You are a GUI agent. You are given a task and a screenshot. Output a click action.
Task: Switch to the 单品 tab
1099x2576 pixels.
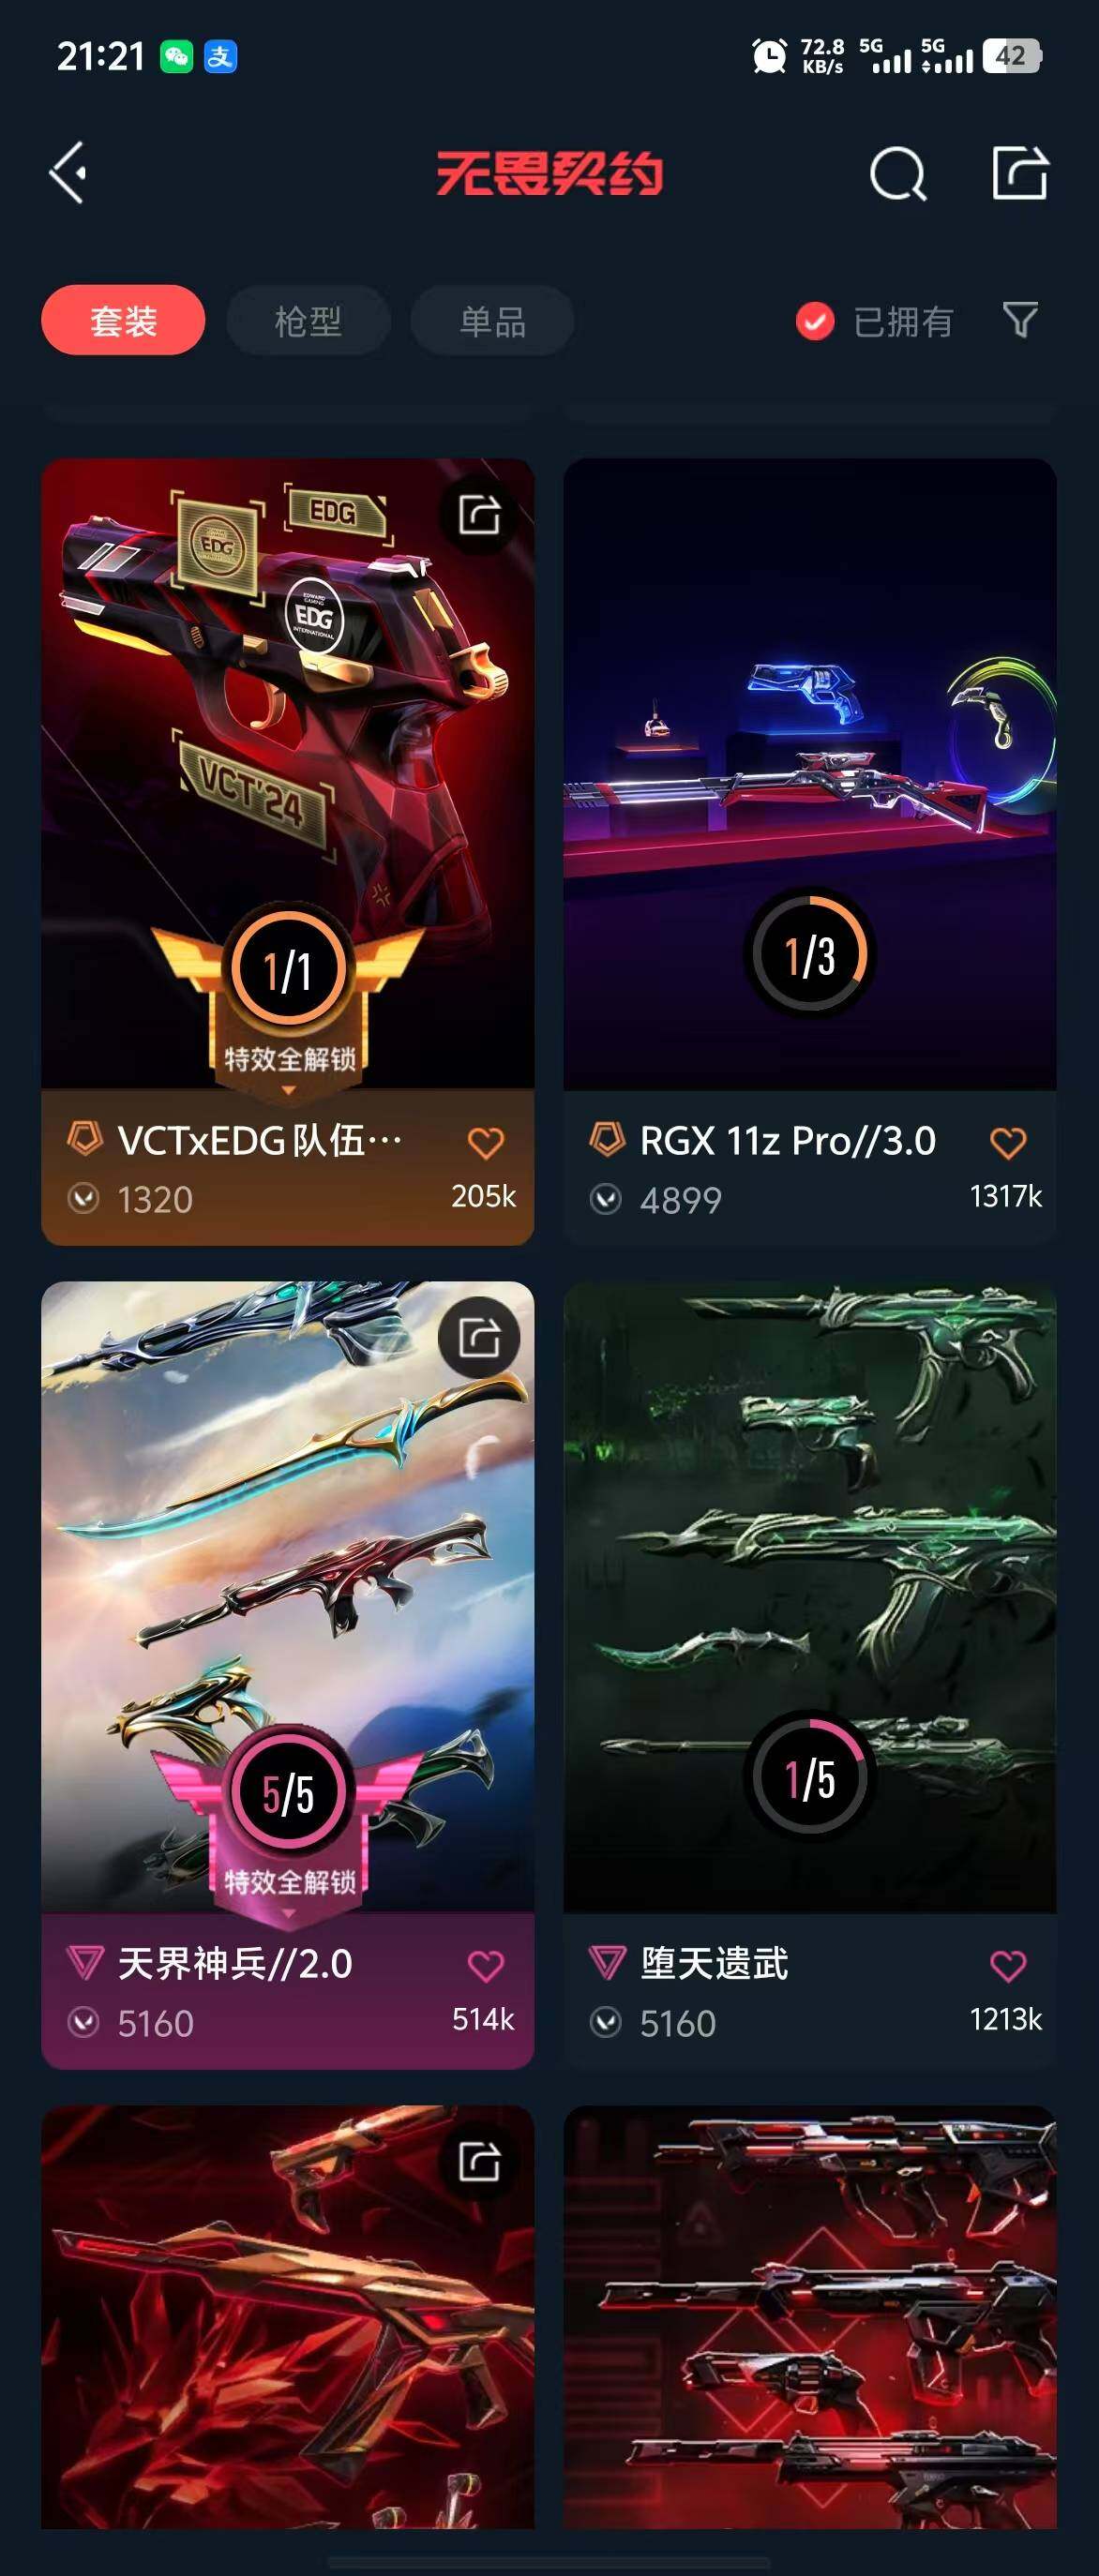492,320
